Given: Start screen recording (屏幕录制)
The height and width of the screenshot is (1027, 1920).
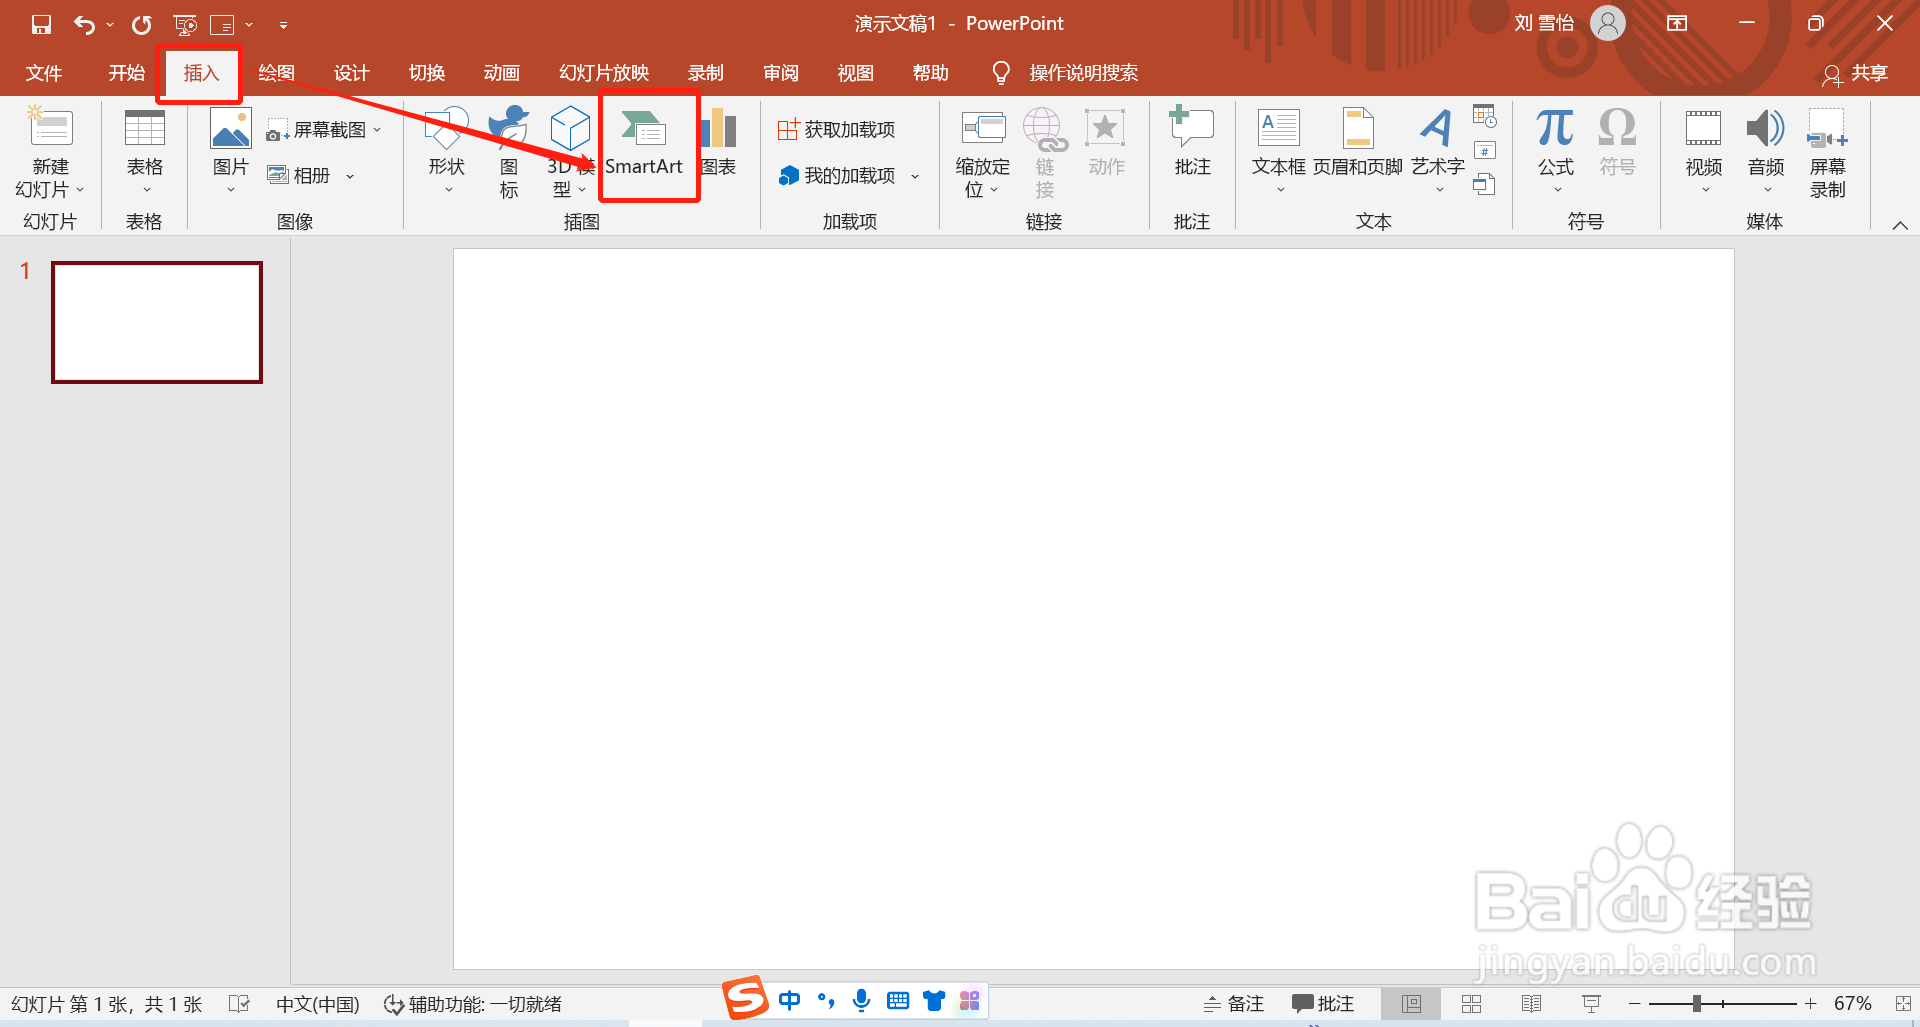Looking at the screenshot, I should (x=1828, y=152).
